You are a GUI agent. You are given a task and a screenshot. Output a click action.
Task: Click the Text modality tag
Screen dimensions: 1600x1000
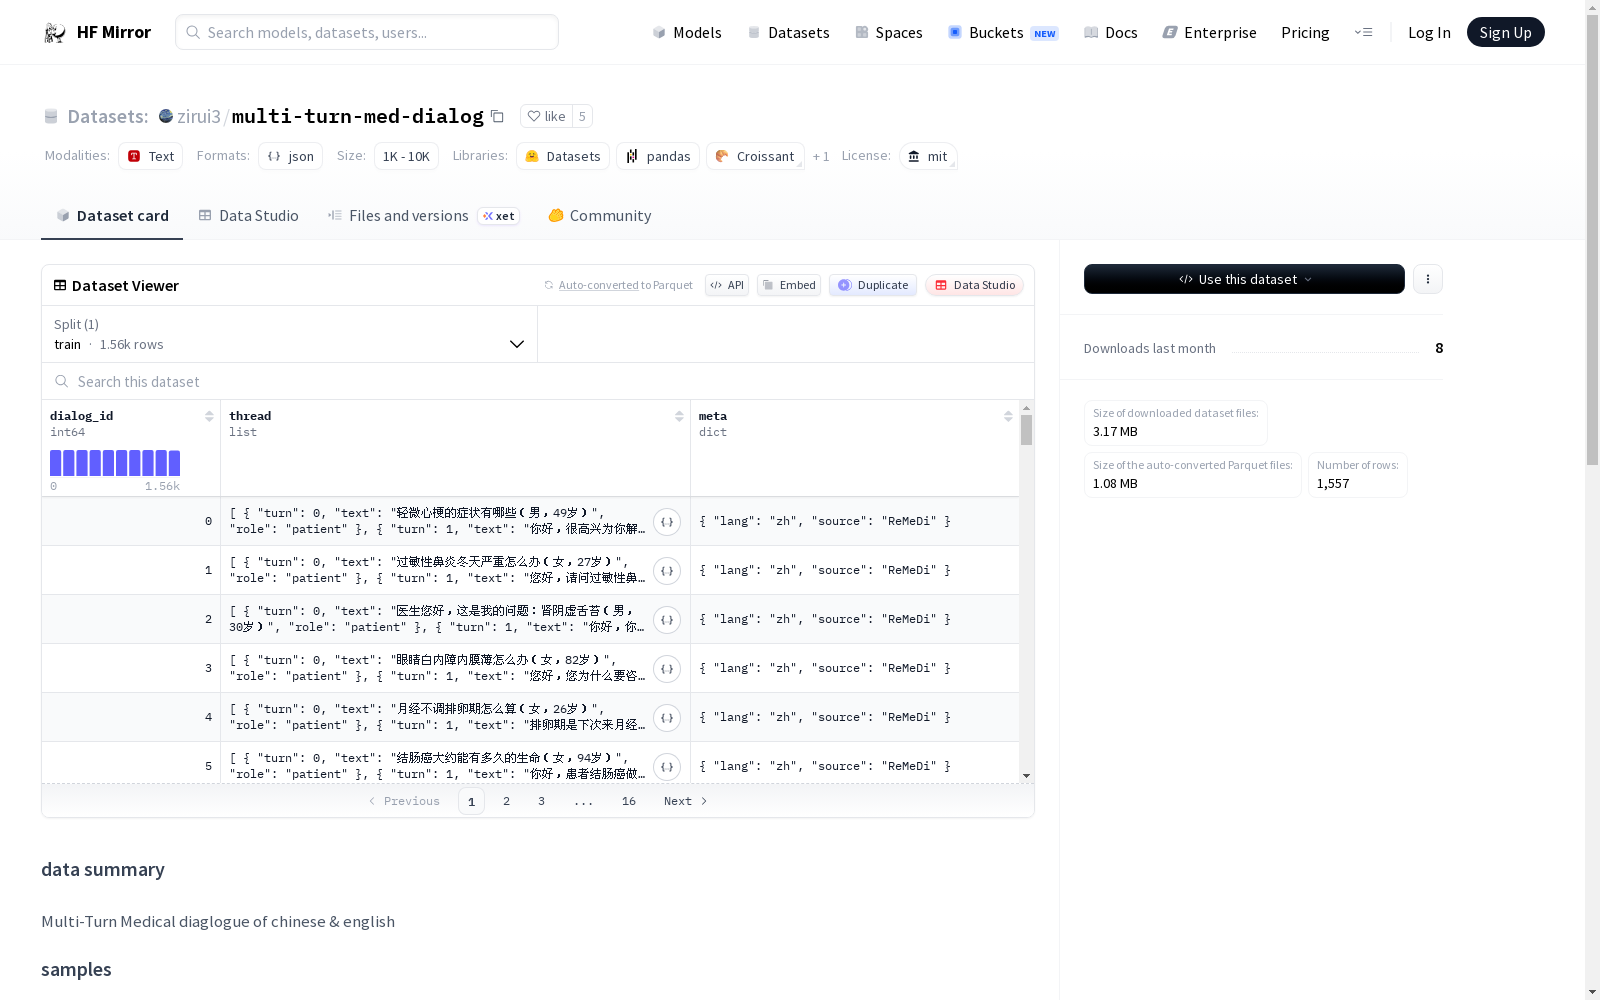point(151,156)
